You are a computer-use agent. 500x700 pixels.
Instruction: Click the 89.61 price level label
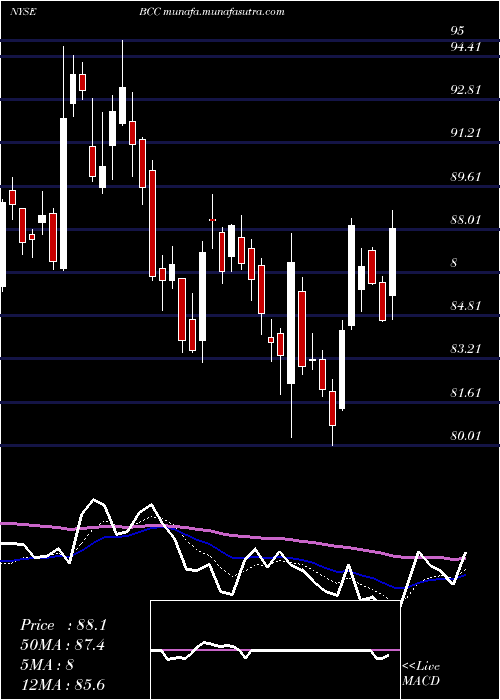(x=465, y=176)
